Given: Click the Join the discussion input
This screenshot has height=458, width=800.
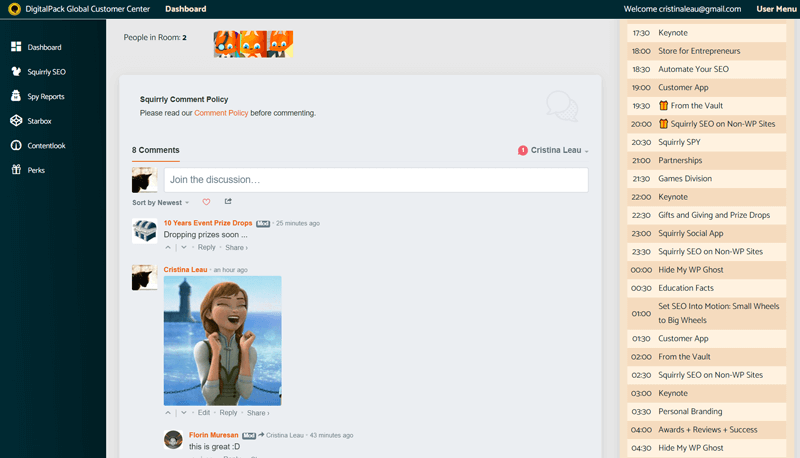Looking at the screenshot, I should (376, 180).
